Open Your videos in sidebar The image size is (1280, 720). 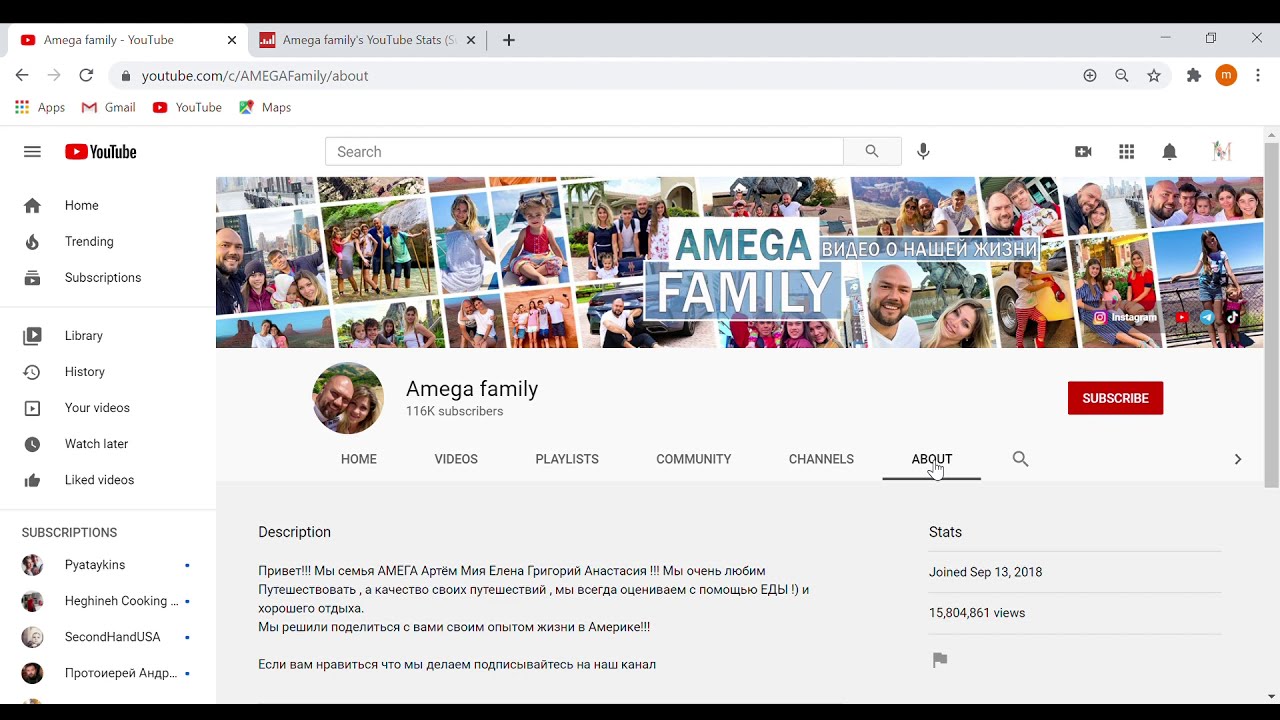point(108,408)
